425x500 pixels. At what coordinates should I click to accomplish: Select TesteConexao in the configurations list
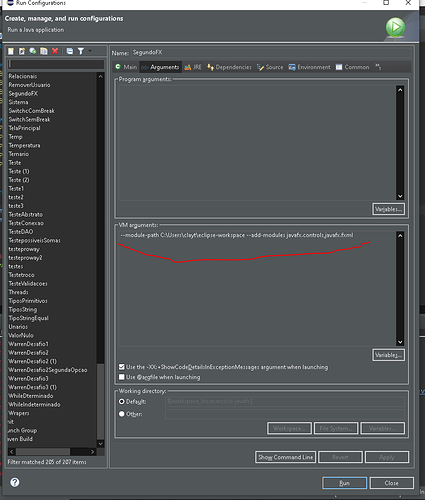pos(26,223)
